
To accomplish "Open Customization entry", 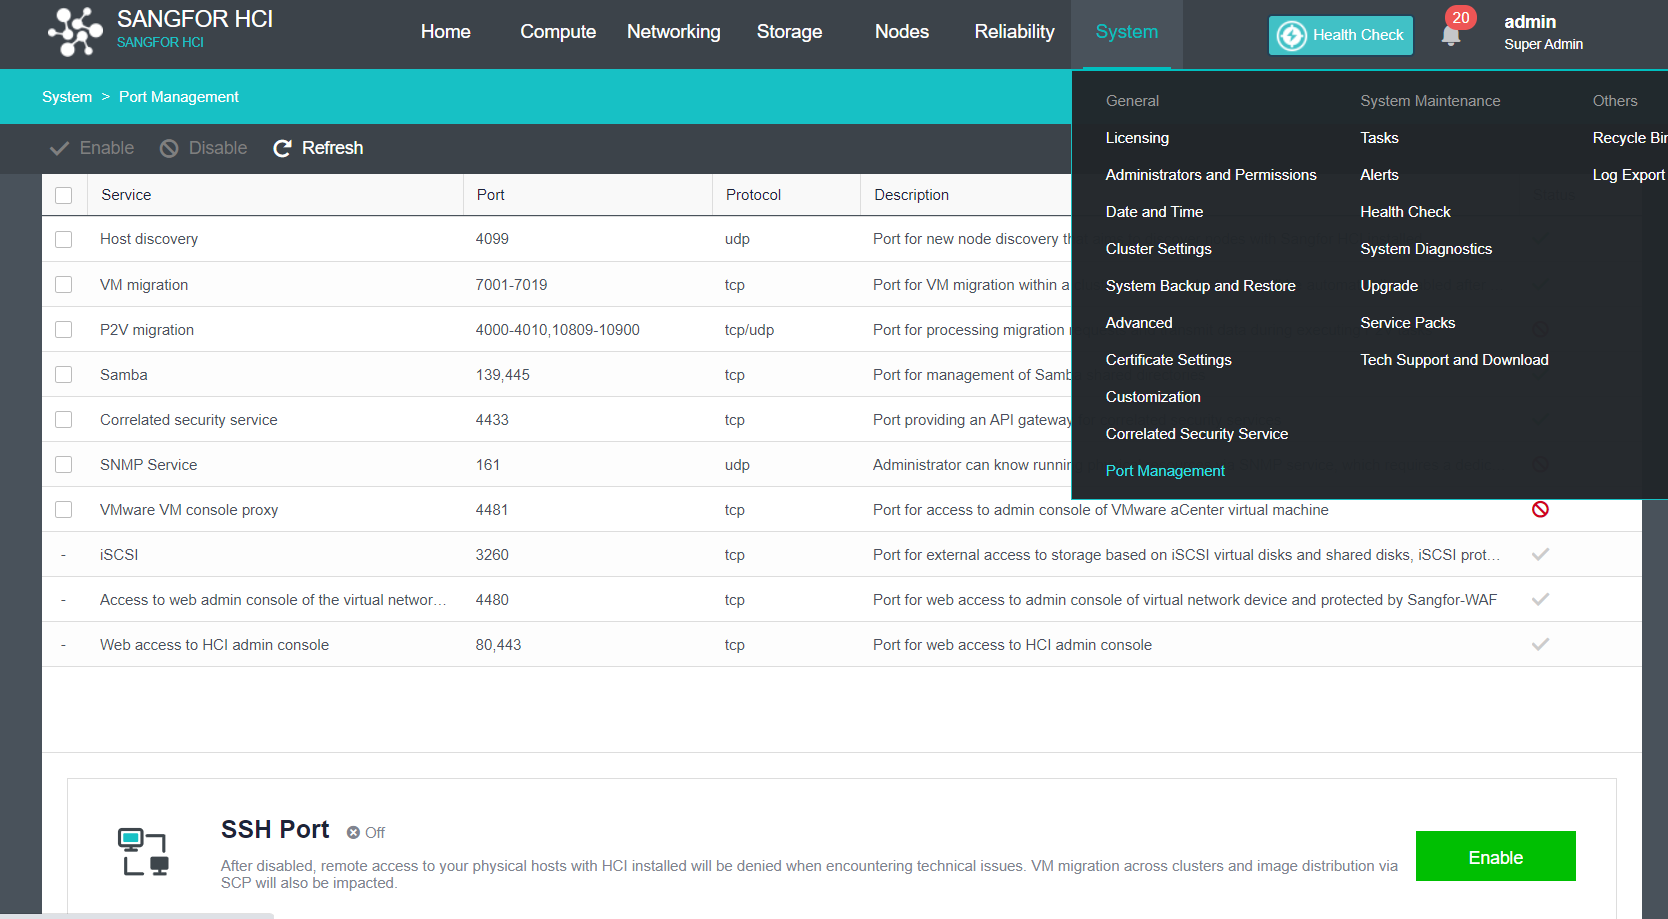I will tap(1153, 397).
